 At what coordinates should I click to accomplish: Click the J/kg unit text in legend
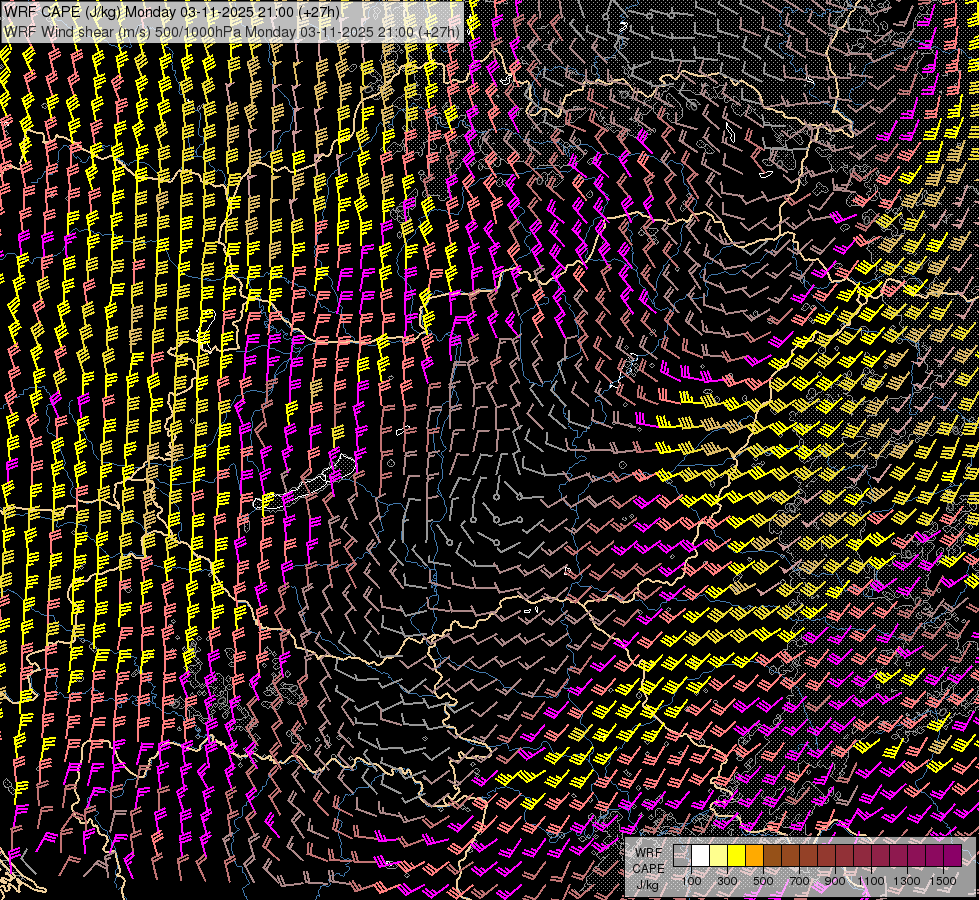coord(647,884)
